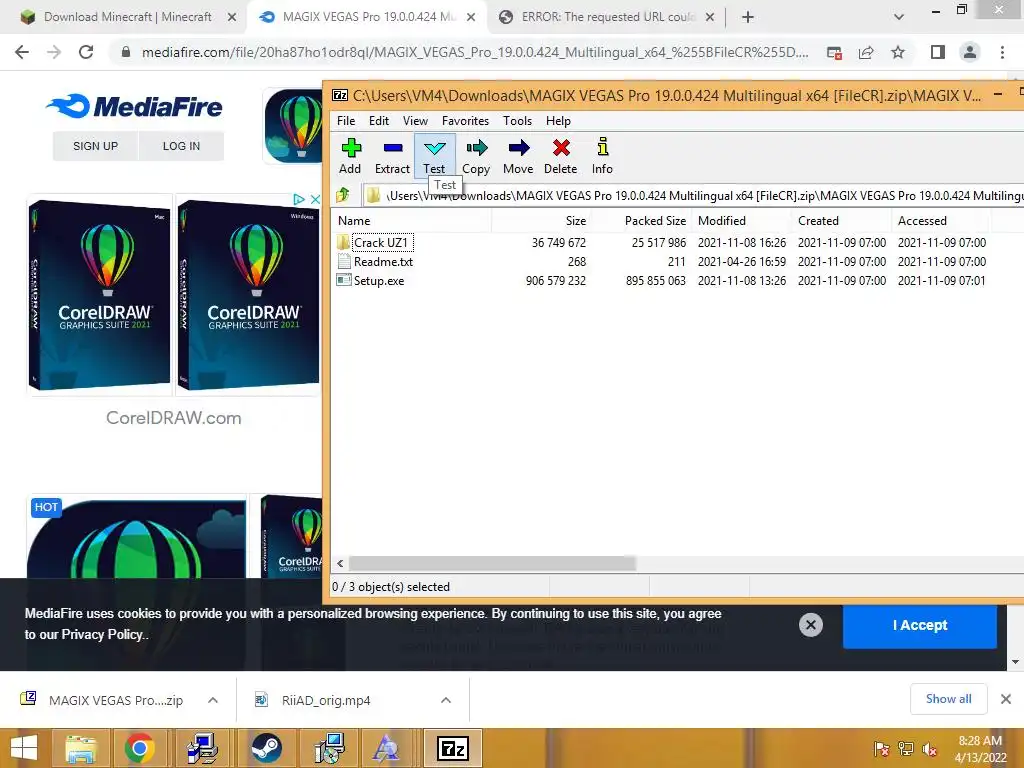Click the MediaFire logo
The width and height of the screenshot is (1024, 768).
135,106
